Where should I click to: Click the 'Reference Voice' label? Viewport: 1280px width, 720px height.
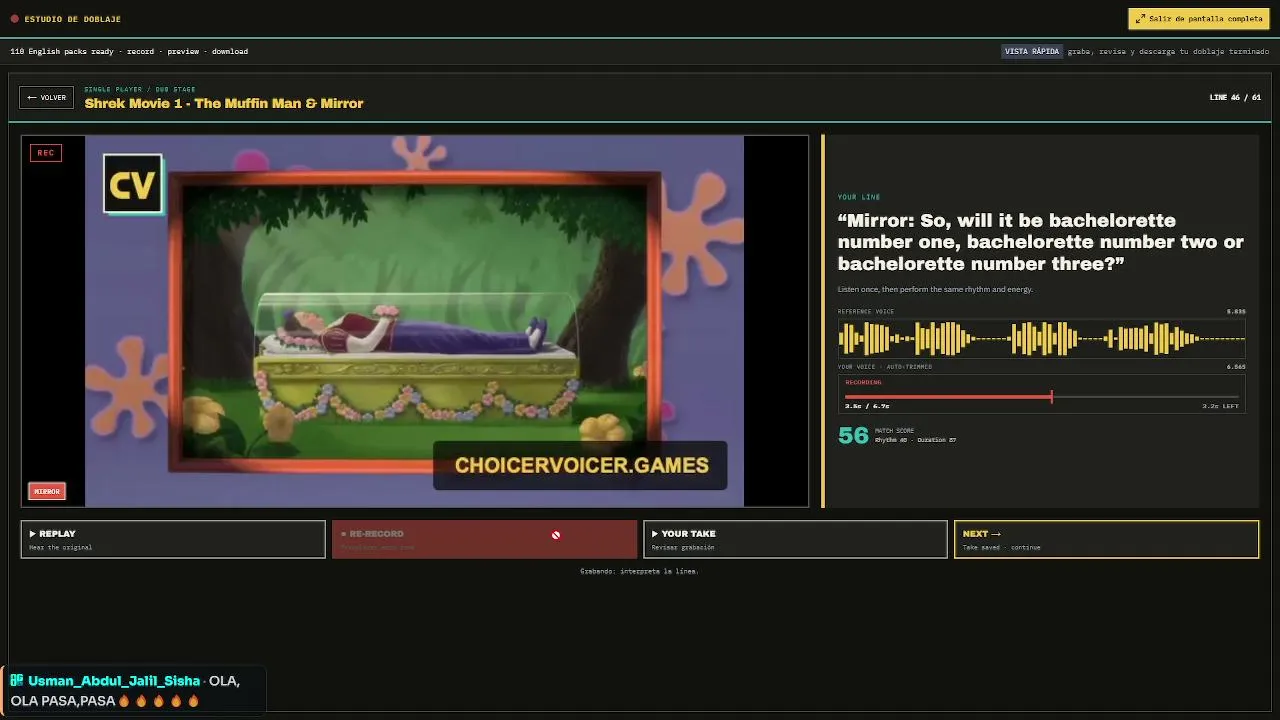click(866, 312)
